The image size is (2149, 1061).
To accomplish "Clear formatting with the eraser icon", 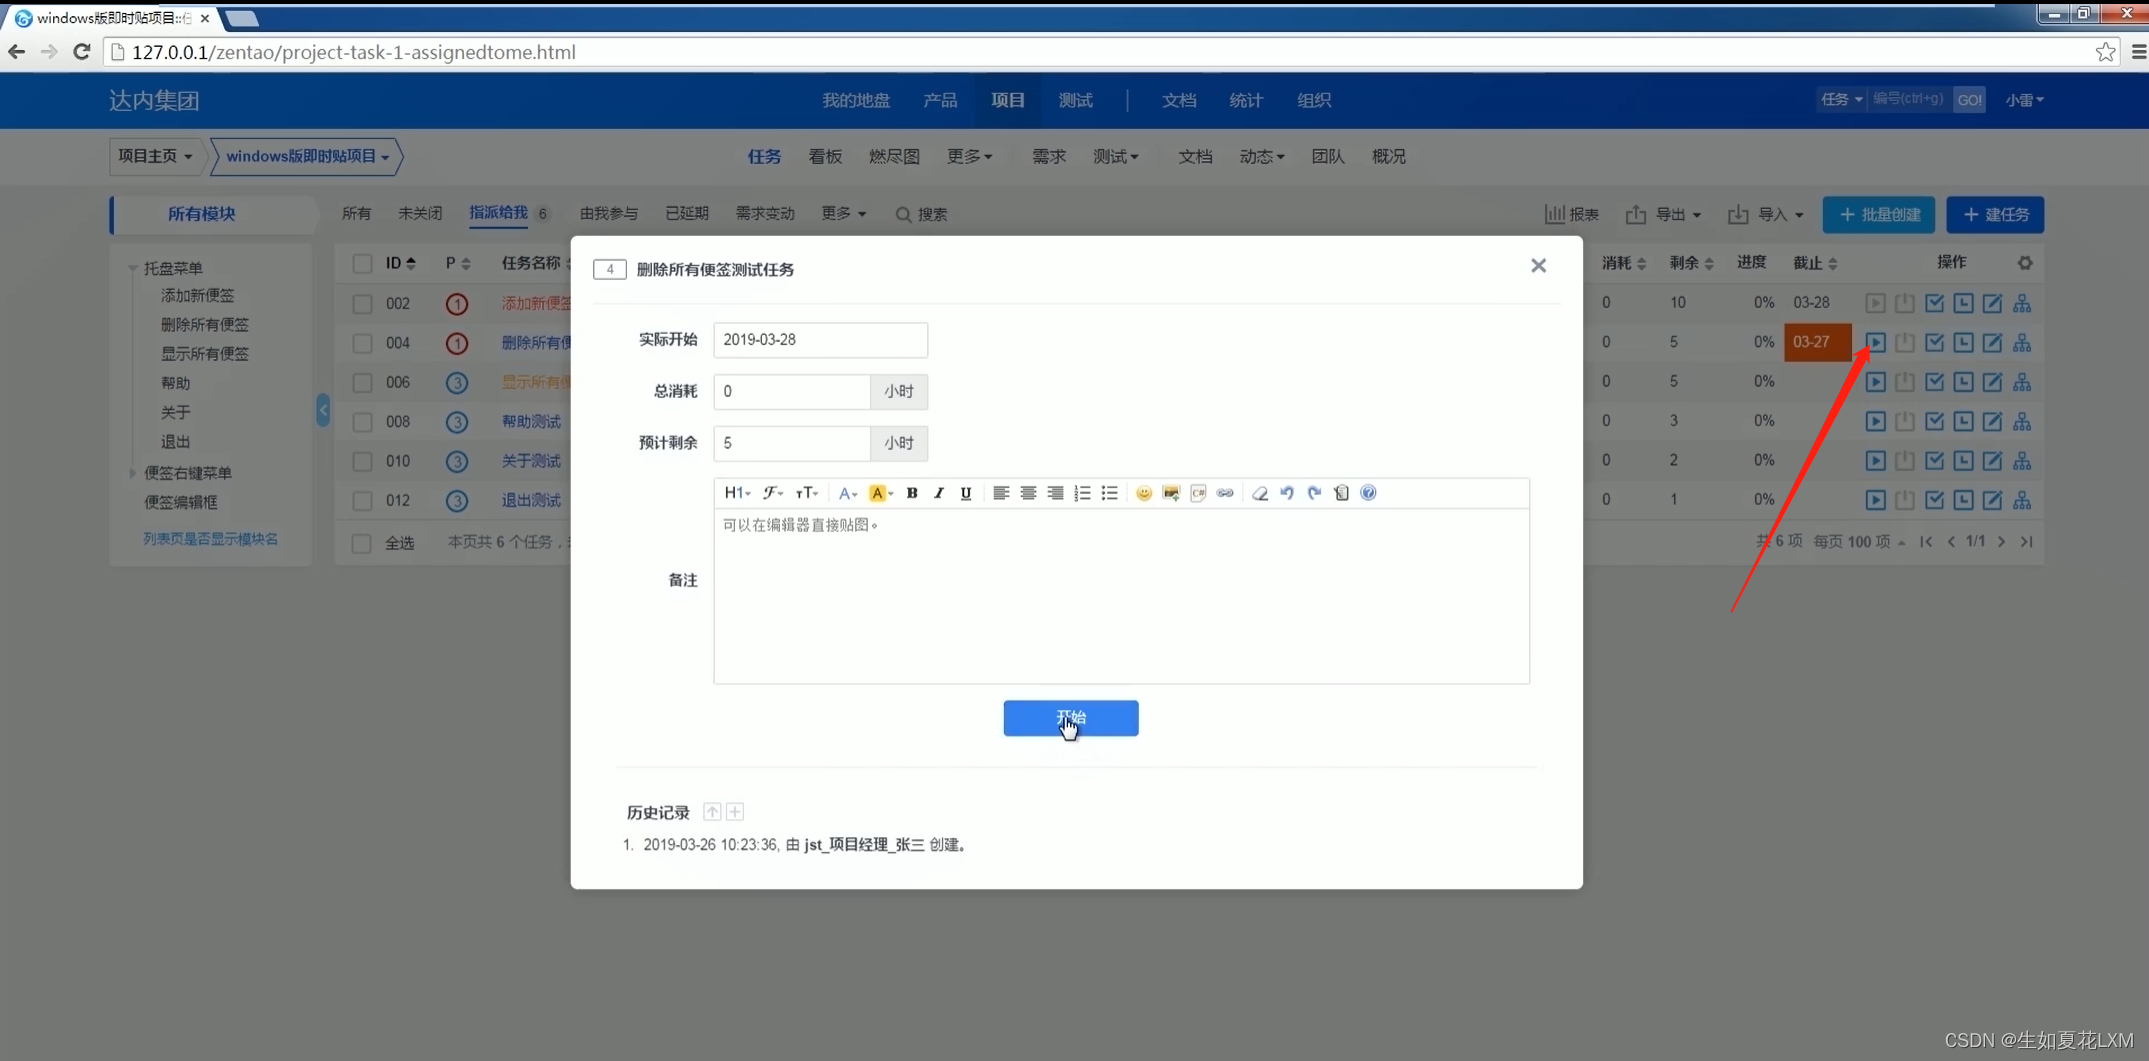I will pyautogui.click(x=1260, y=493).
